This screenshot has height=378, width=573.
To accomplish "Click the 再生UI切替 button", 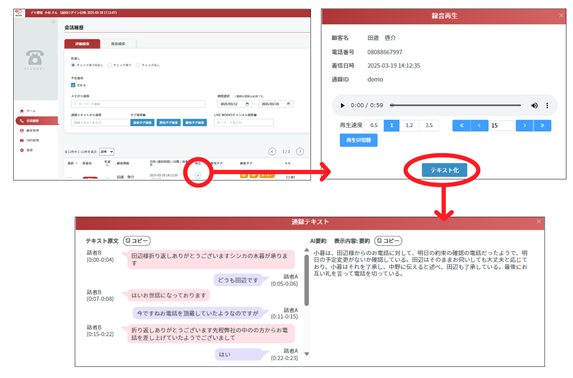I will click(x=358, y=140).
